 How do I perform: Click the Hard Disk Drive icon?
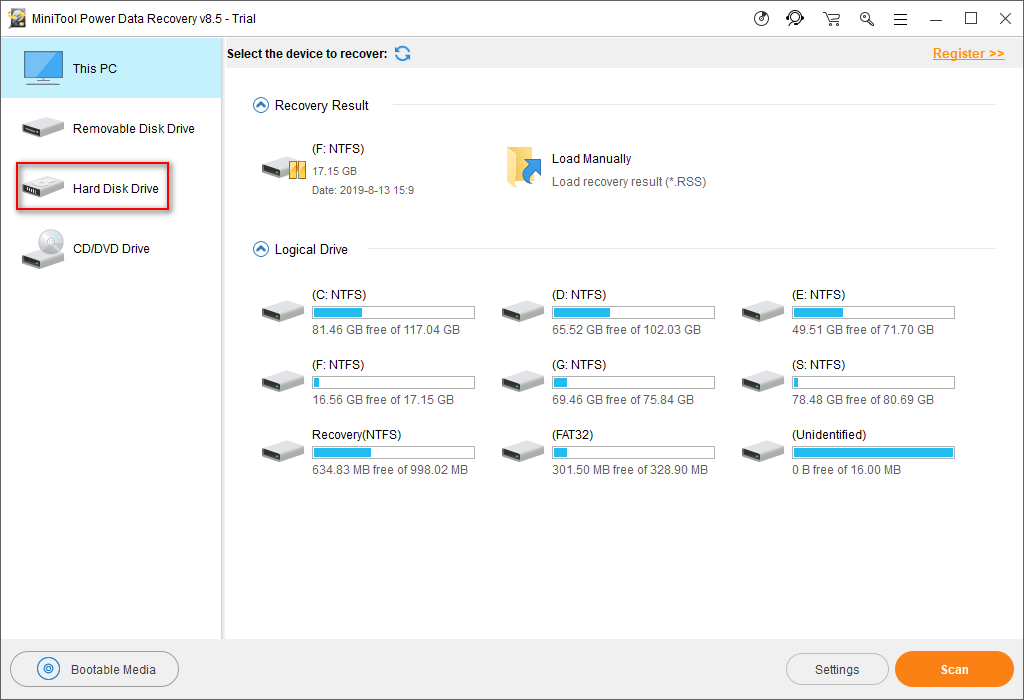click(43, 187)
